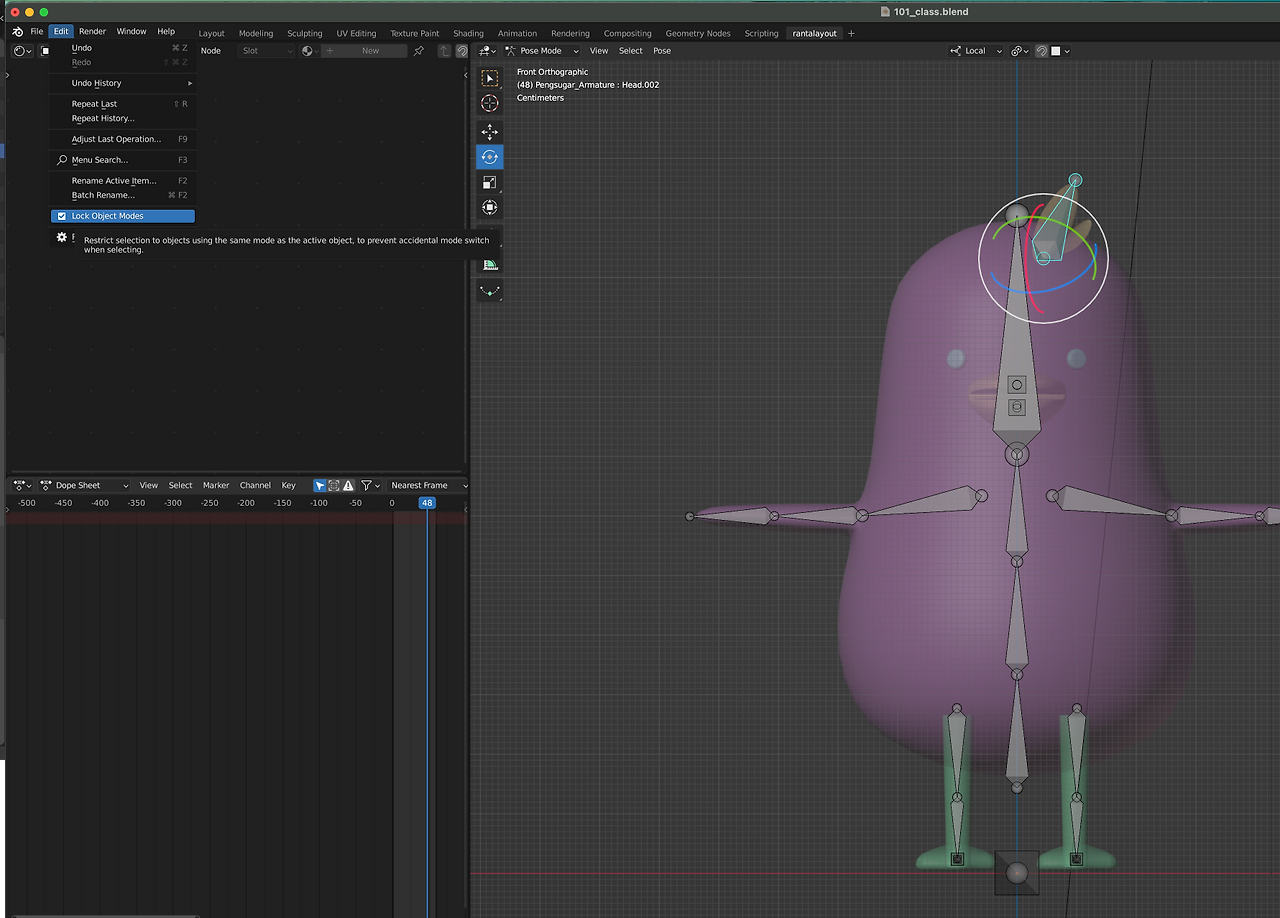1280x918 pixels.
Task: Select the Select Box tool
Action: pos(489,78)
